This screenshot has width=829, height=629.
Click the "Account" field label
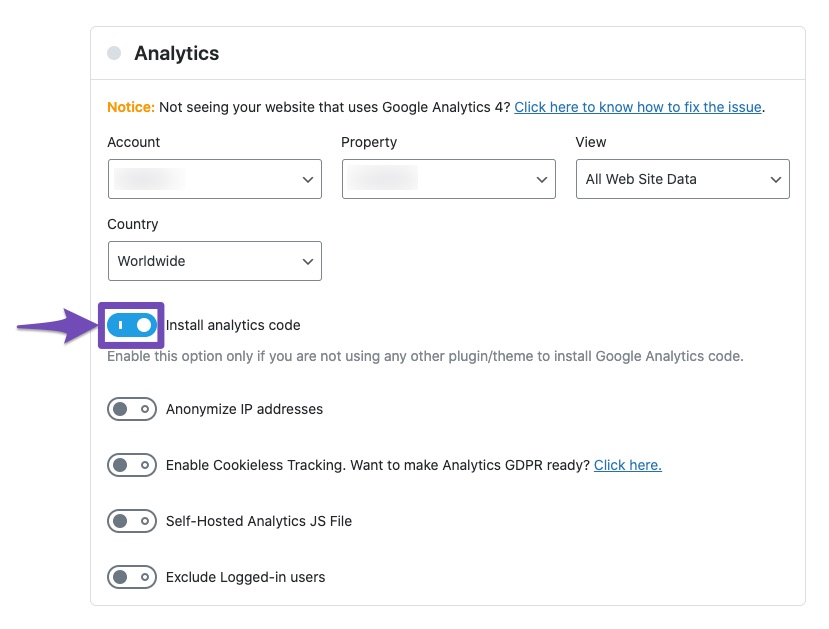(x=134, y=142)
